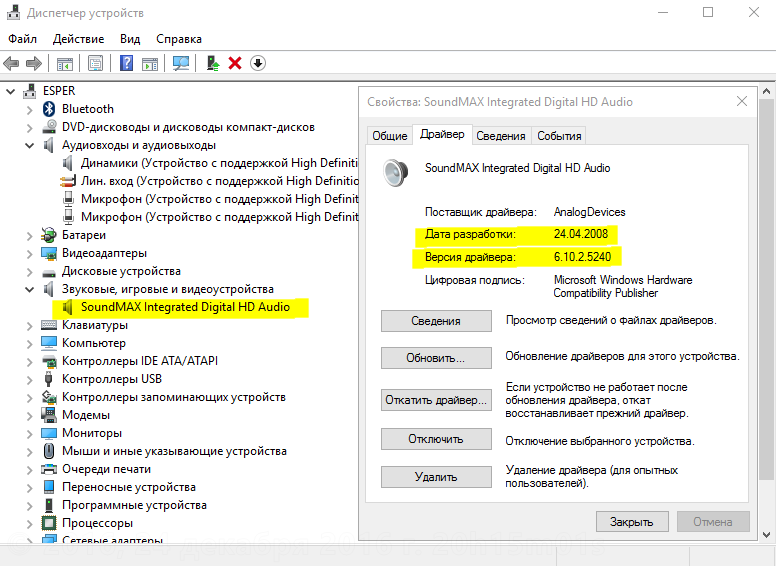The image size is (776, 566).
Task: Select the Драйвер tab
Action: (x=442, y=134)
